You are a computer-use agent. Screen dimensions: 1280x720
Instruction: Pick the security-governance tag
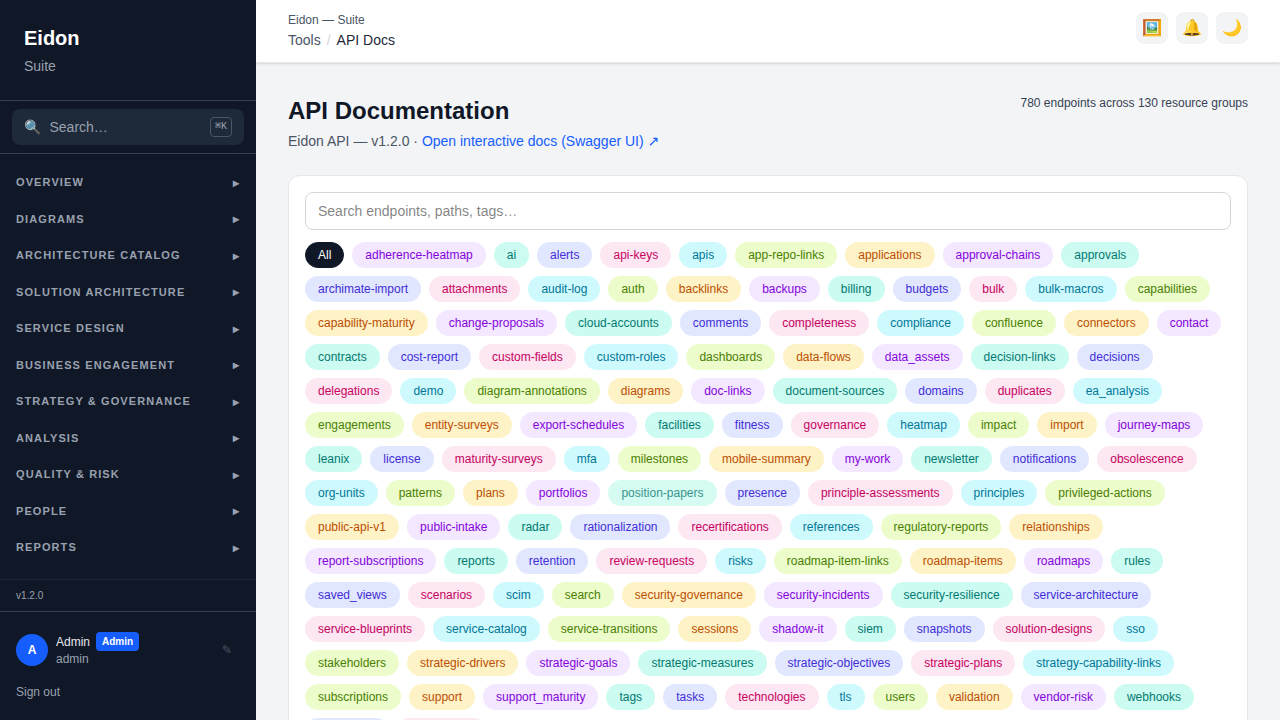[x=689, y=595]
